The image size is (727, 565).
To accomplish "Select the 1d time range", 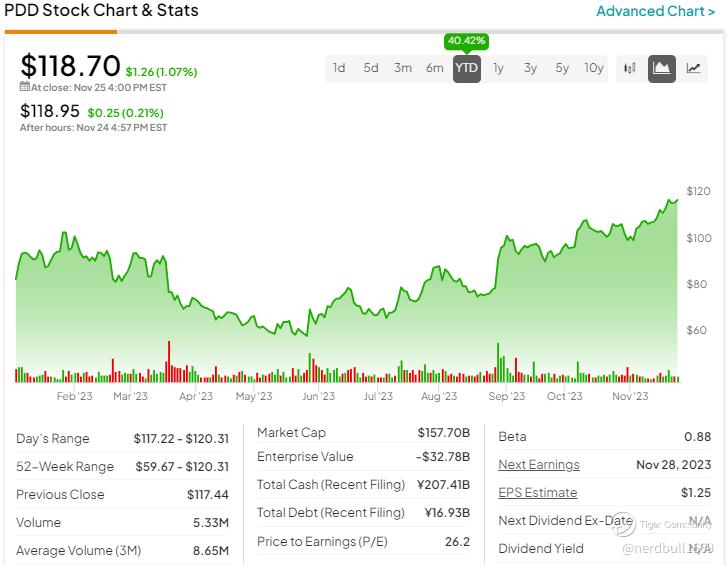I will (x=339, y=68).
